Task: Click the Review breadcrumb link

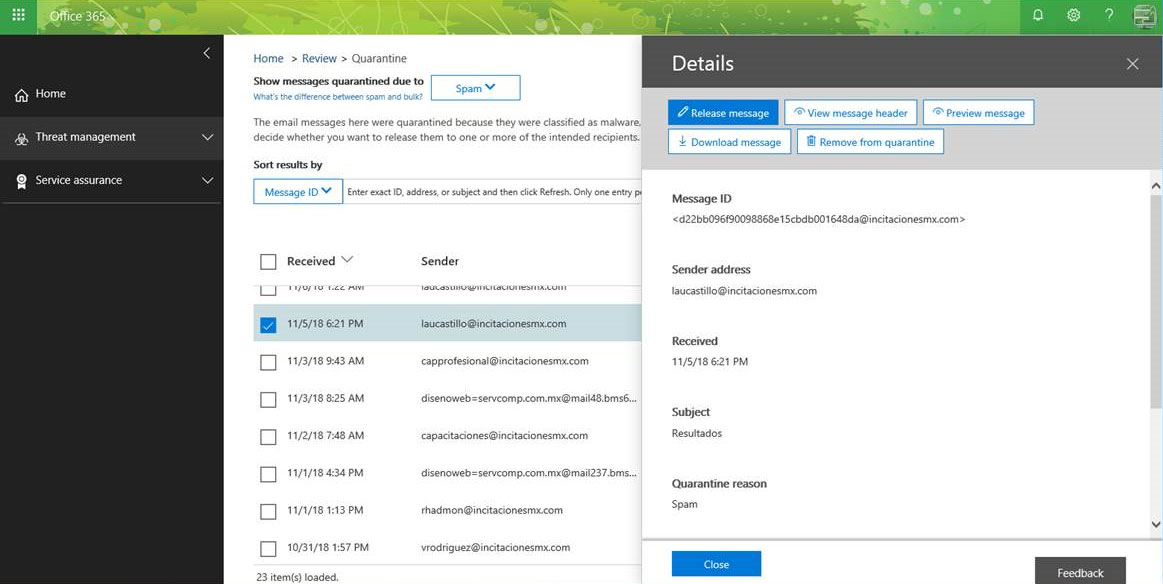Action: tap(319, 59)
